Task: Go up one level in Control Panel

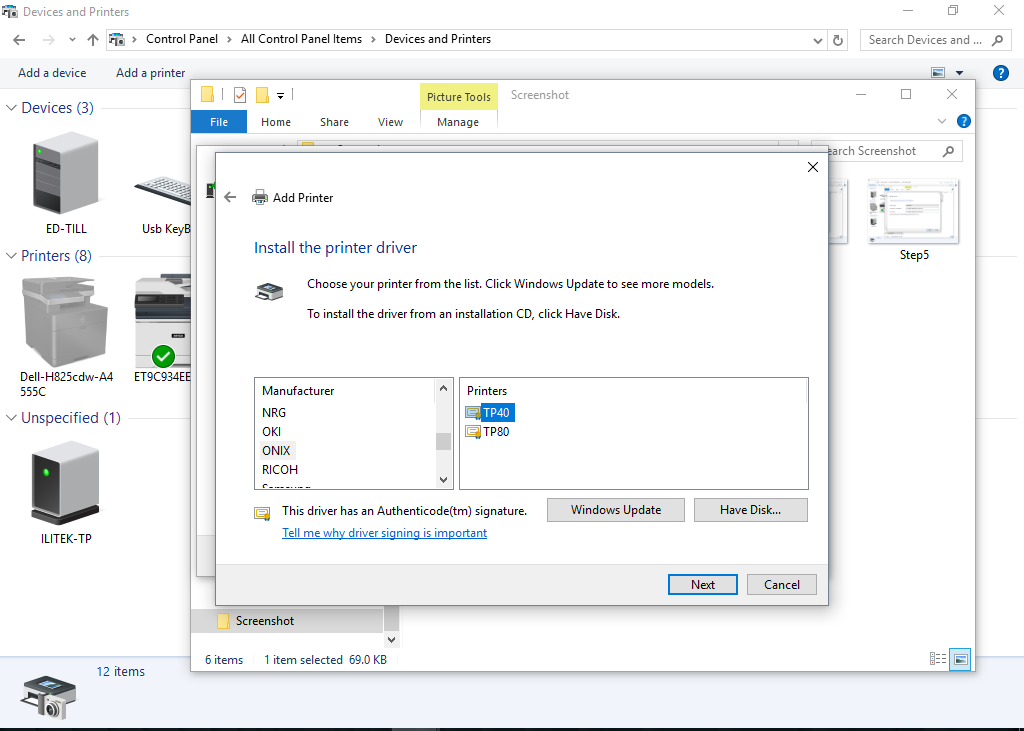Action: click(x=93, y=40)
